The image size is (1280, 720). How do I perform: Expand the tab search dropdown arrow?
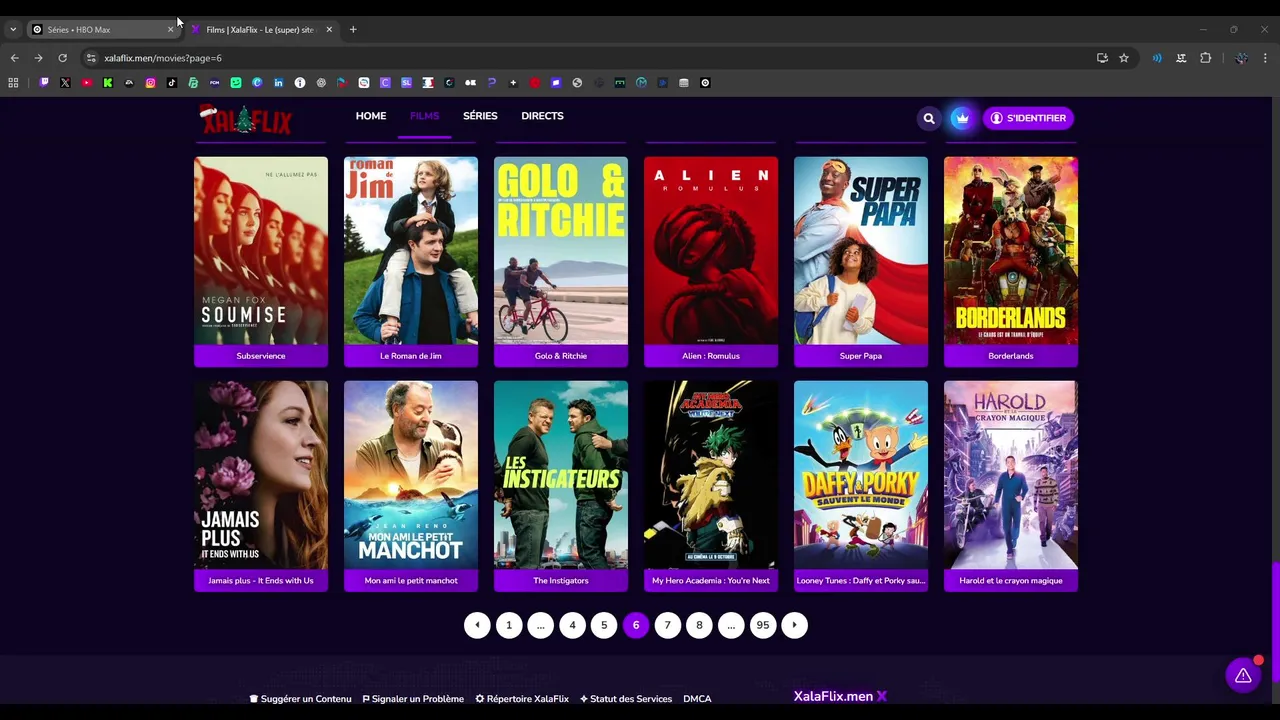point(12,29)
